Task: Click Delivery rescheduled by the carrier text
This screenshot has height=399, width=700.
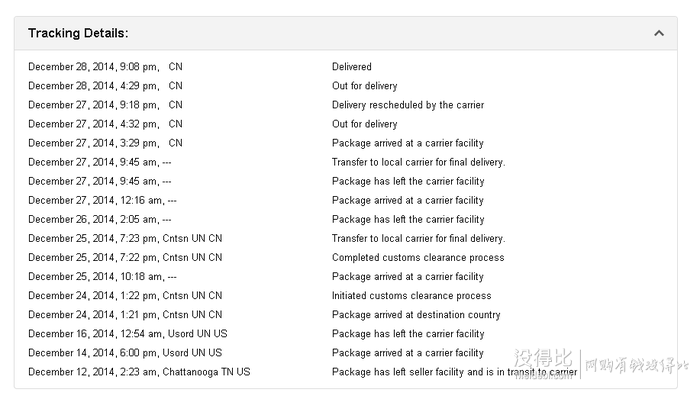Action: coord(408,105)
